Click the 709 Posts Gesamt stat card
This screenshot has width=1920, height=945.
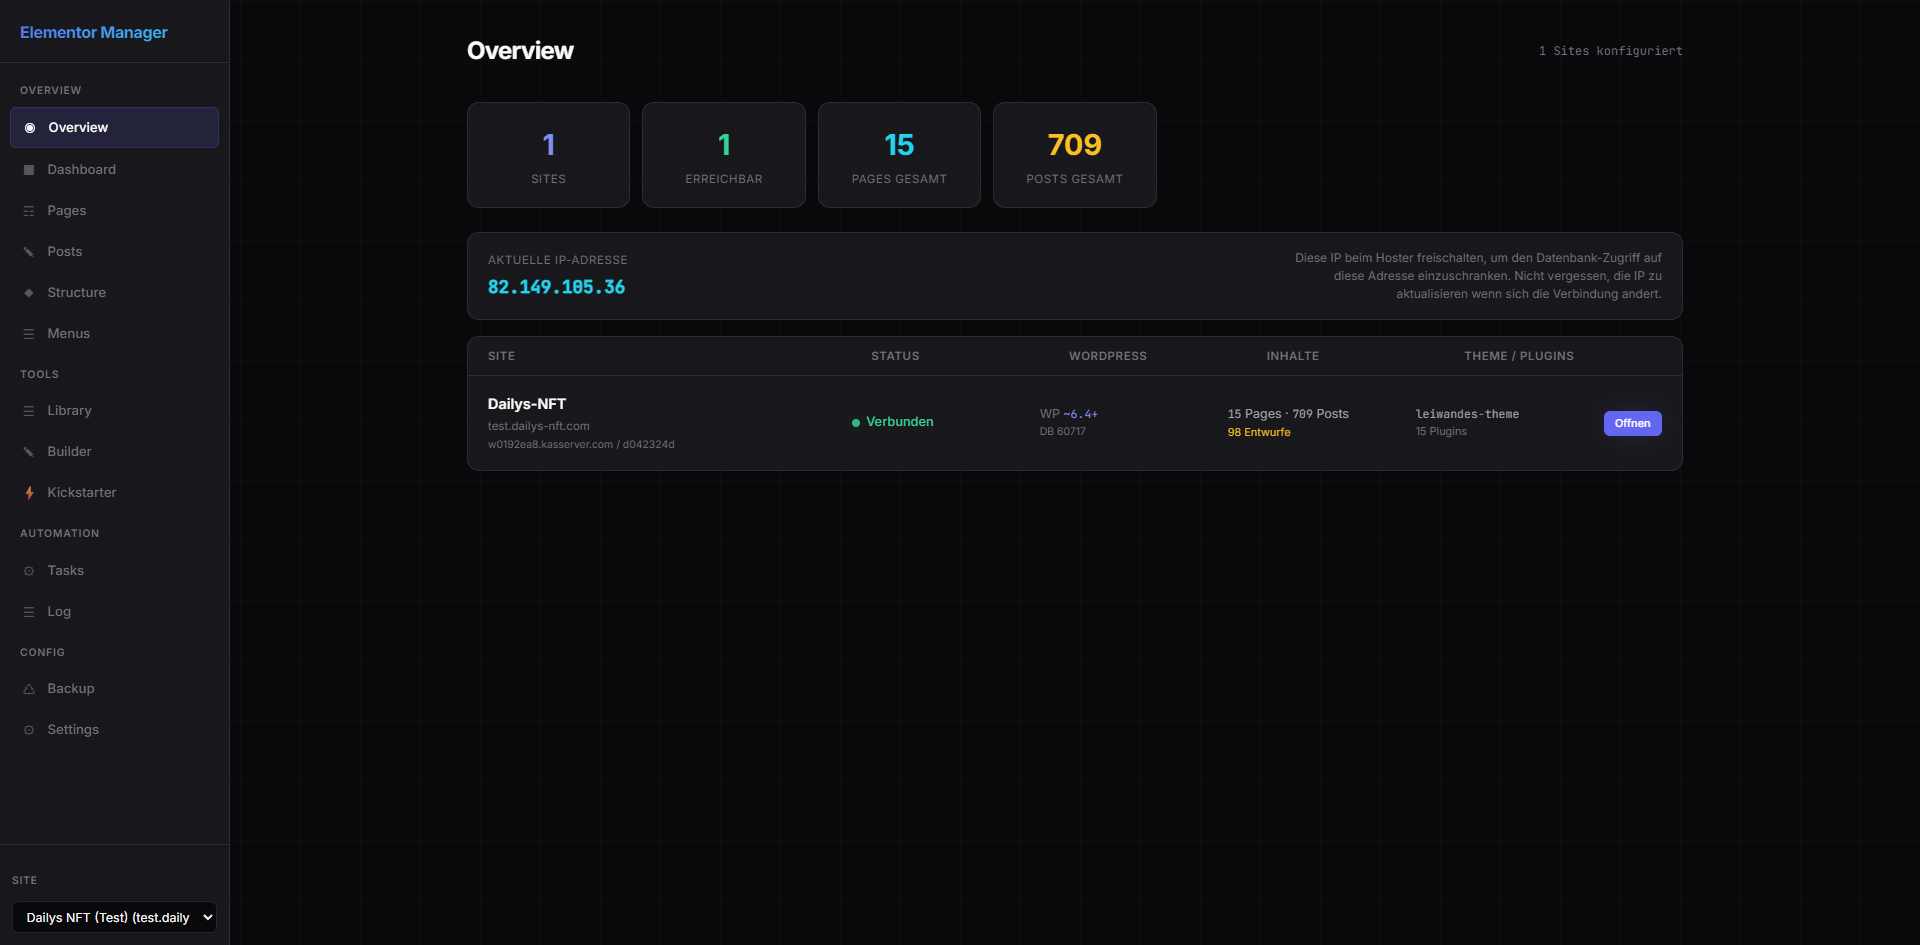(x=1074, y=155)
